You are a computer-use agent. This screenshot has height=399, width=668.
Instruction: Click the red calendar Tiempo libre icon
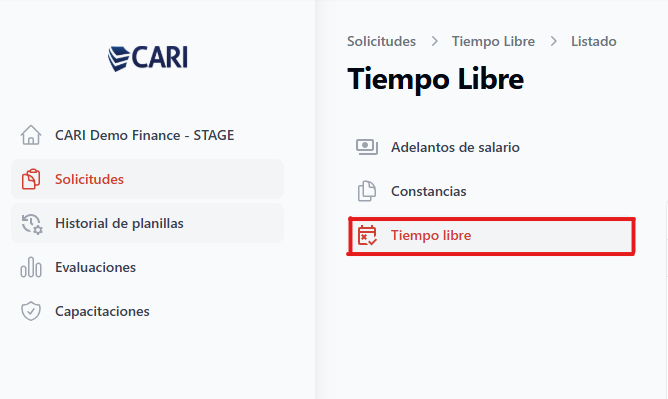click(x=367, y=235)
